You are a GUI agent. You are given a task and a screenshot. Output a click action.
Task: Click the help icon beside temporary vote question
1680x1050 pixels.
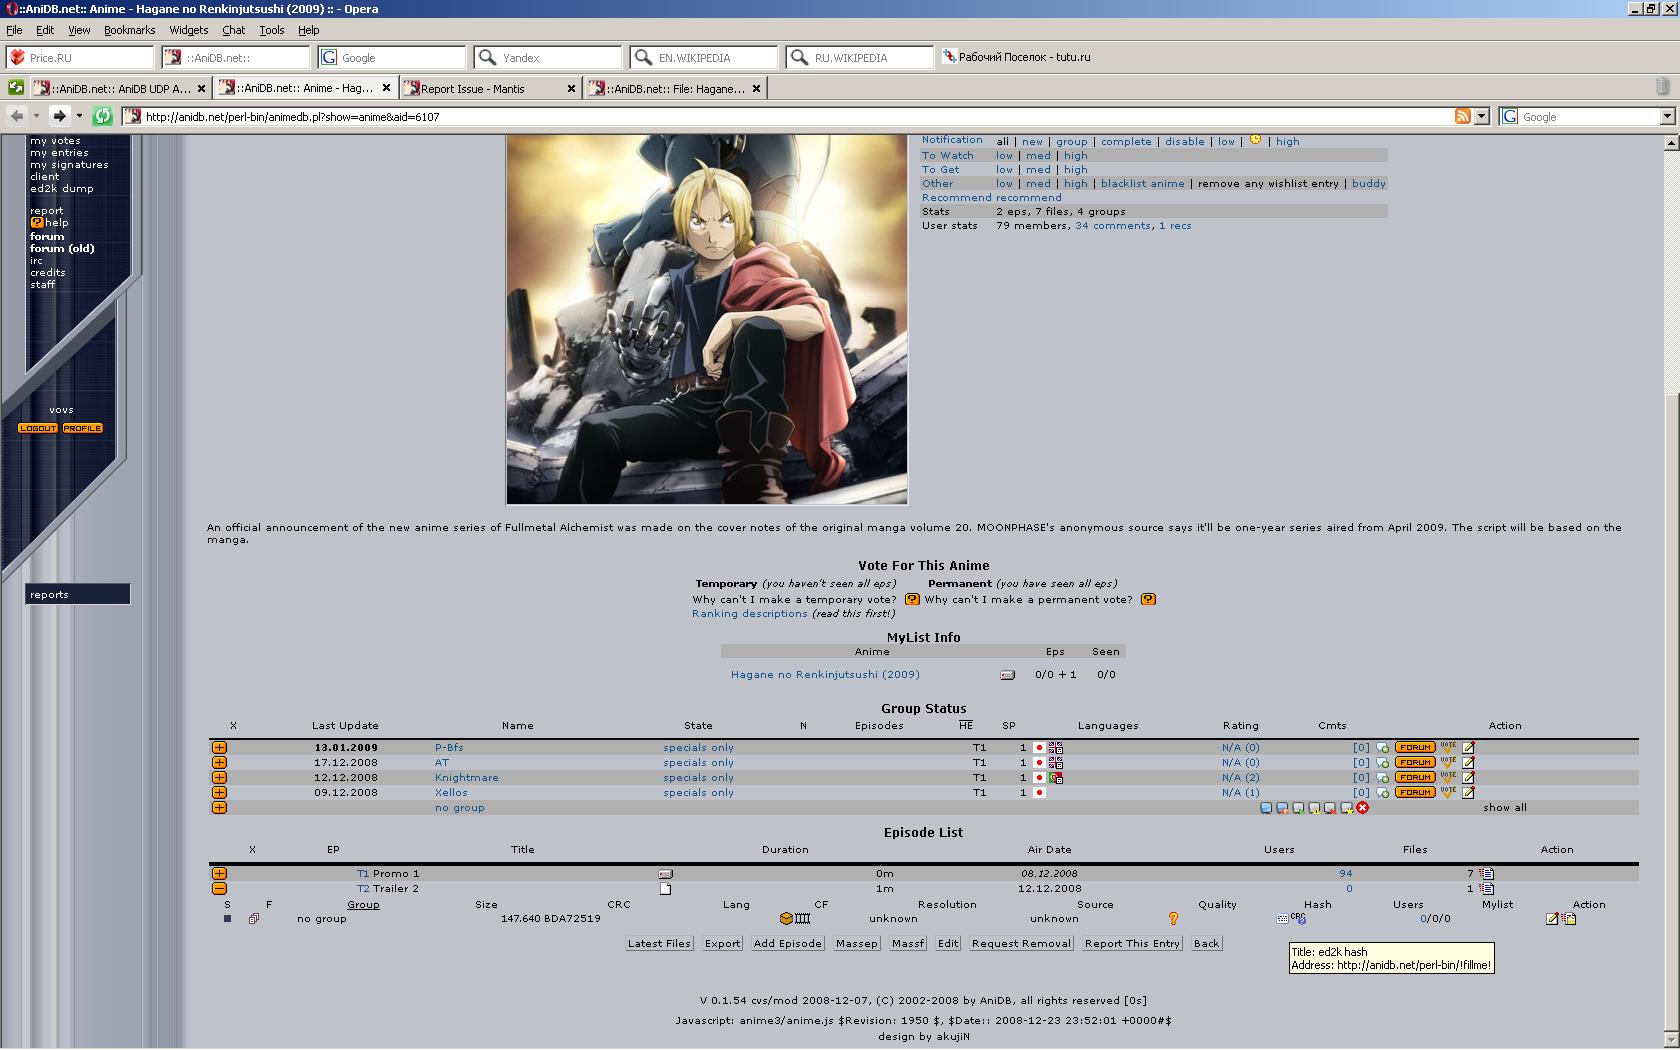point(911,600)
